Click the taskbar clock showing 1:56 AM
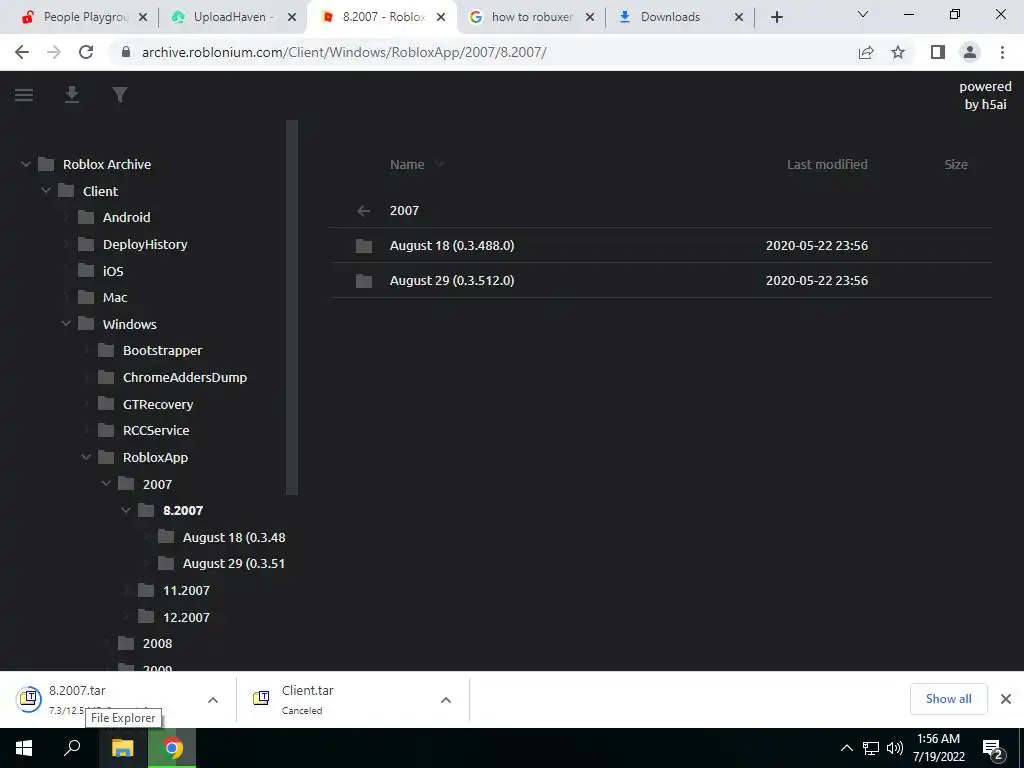 pos(938,748)
